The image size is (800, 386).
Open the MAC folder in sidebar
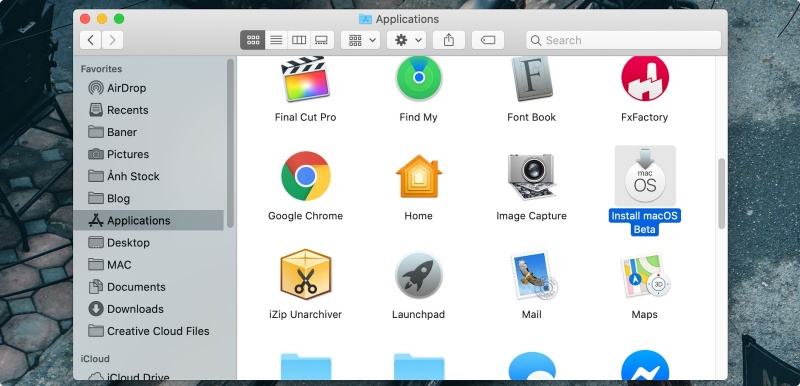point(148,265)
